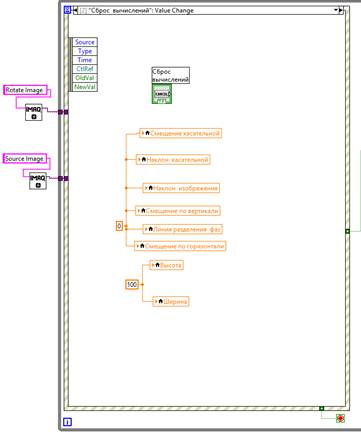Click the red loop stop condition terminal
This screenshot has width=361, height=437.
coord(340,418)
